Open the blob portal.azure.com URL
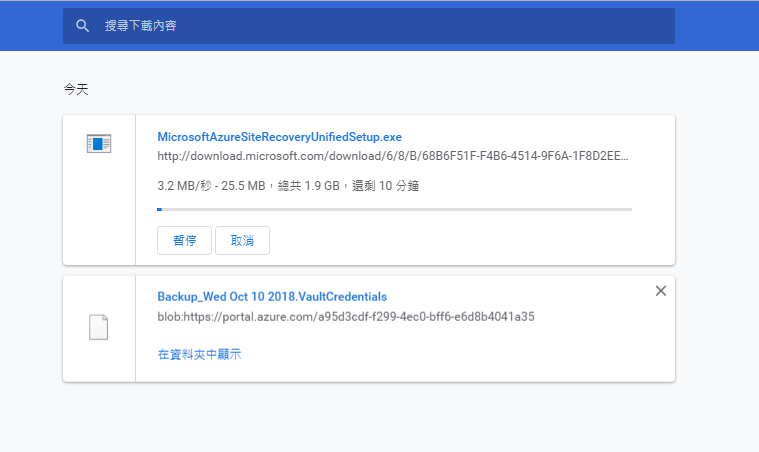The image size is (759, 452). [x=346, y=317]
